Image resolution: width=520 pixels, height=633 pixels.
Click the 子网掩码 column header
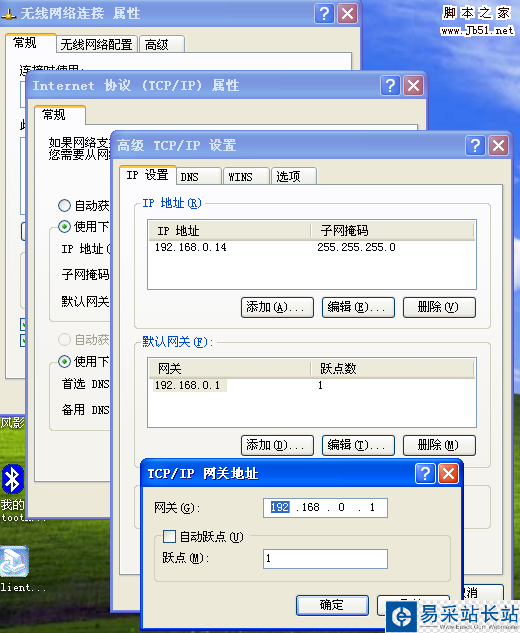coord(392,231)
